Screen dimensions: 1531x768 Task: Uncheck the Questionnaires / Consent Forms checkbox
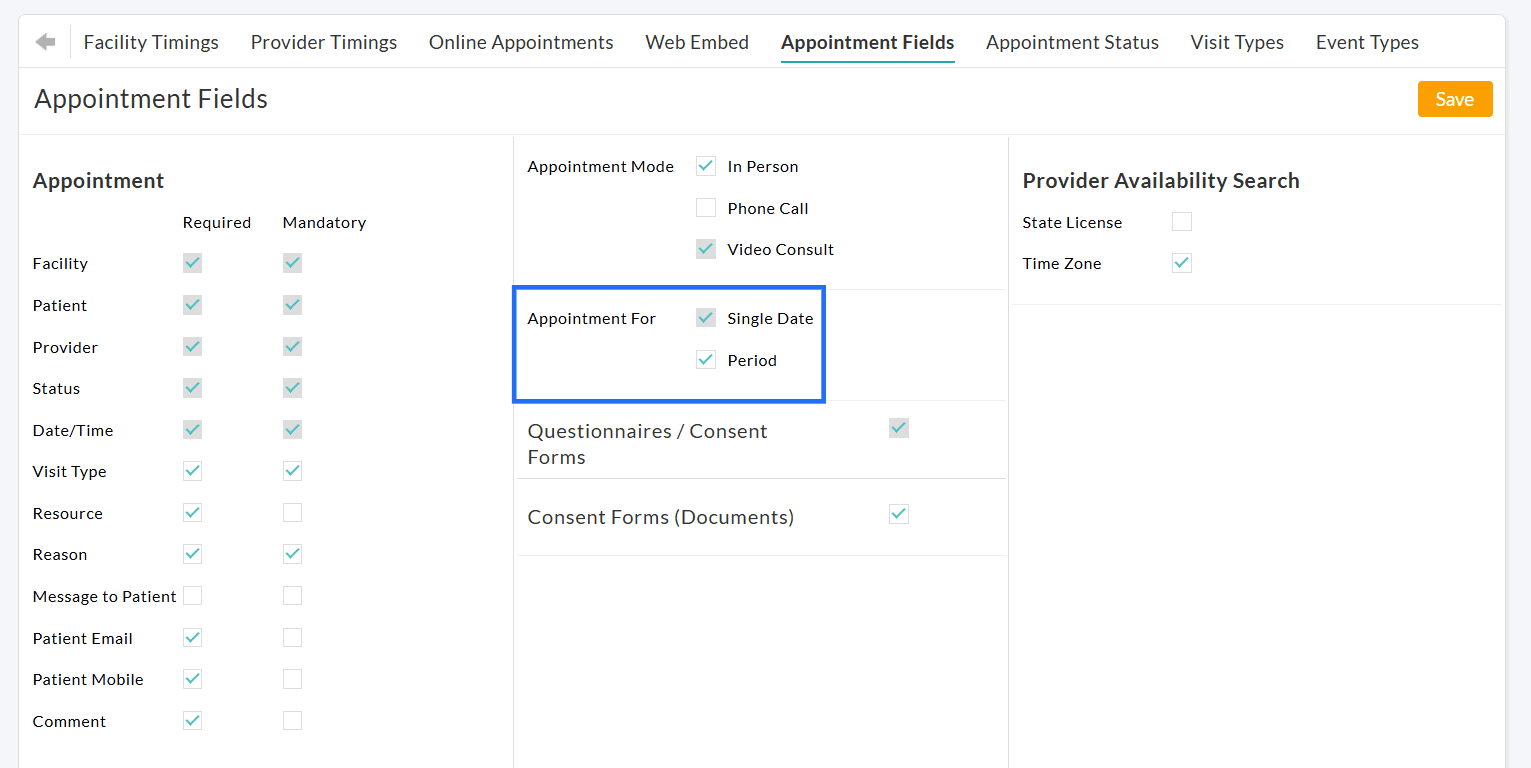click(x=898, y=427)
